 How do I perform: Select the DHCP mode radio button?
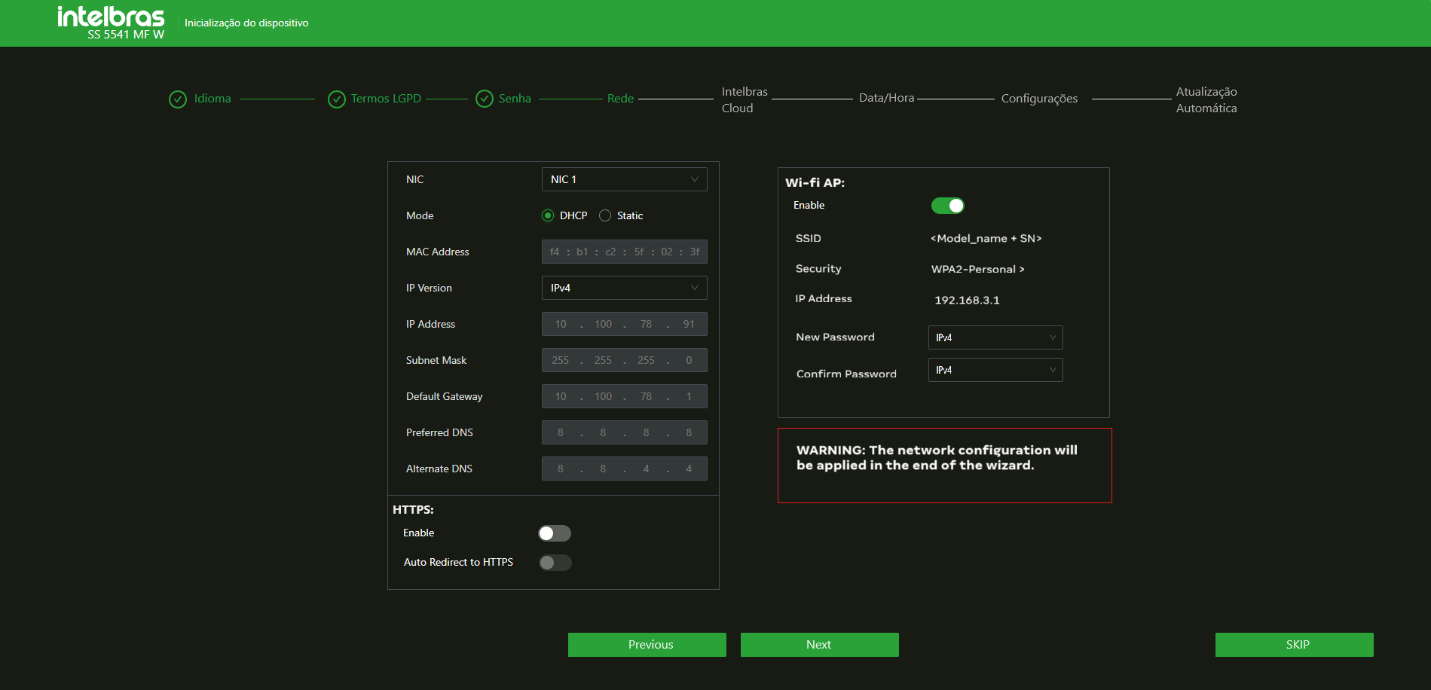tap(548, 216)
